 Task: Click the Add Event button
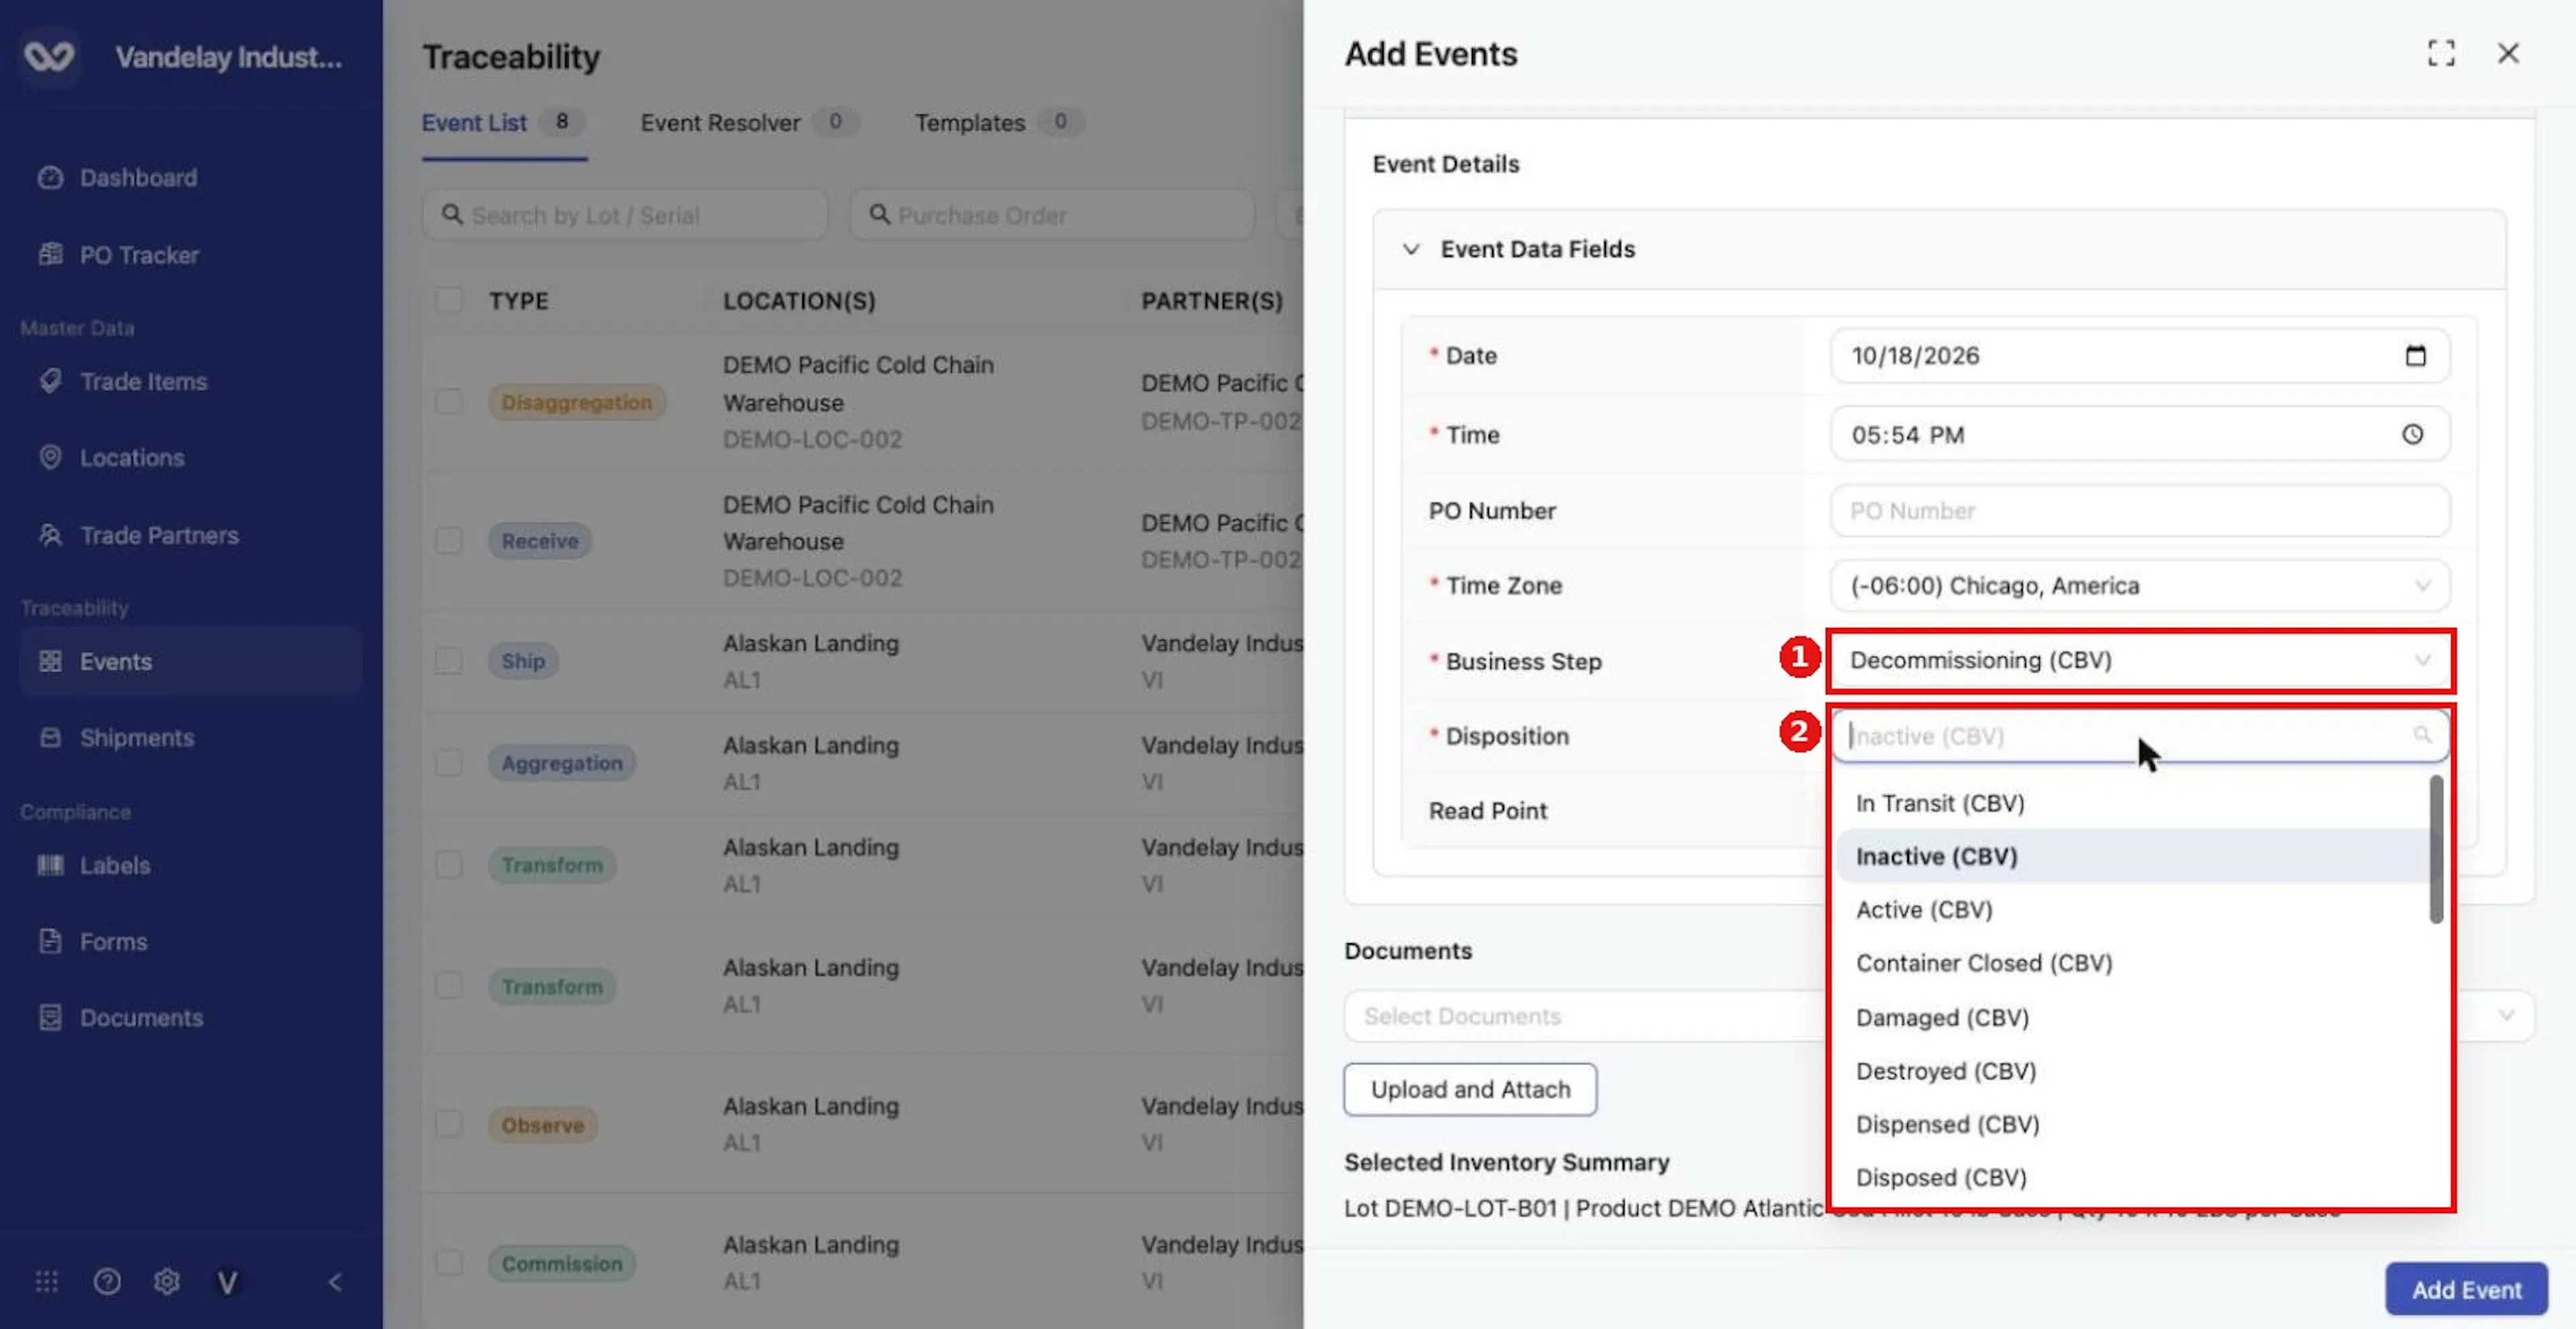(x=2466, y=1290)
